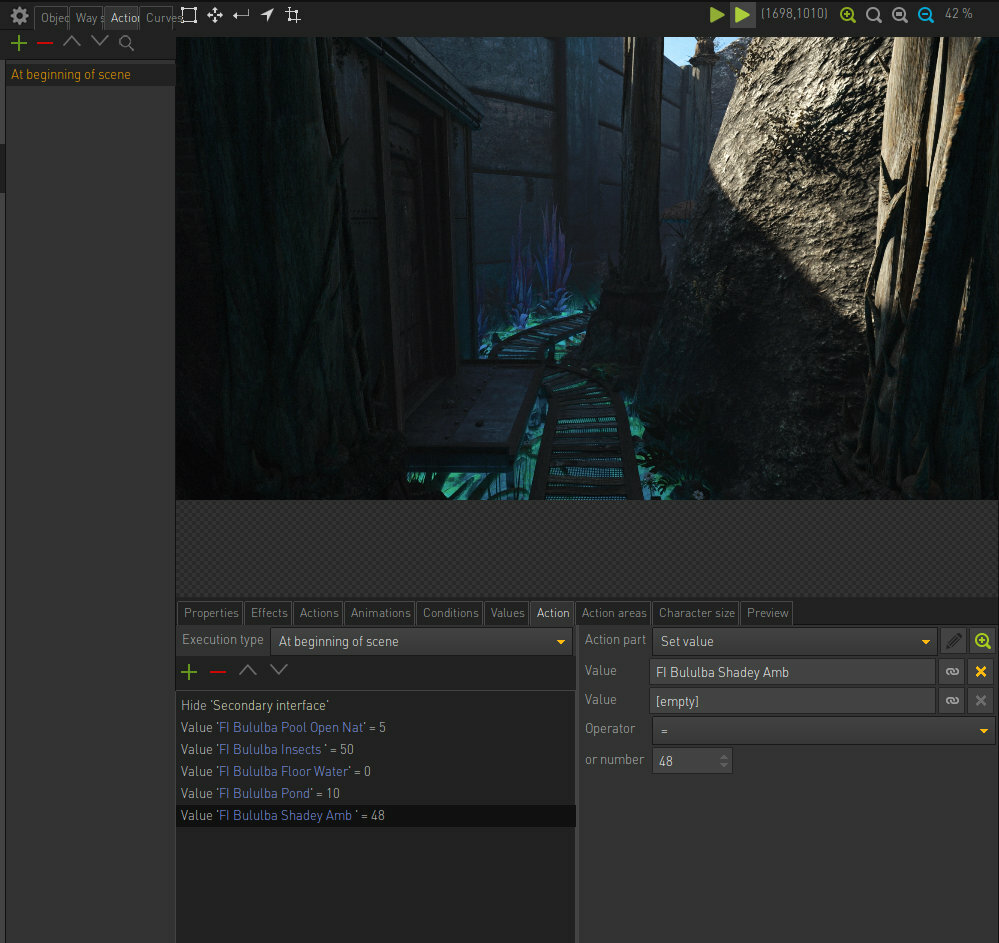This screenshot has width=999, height=943.
Task: Click link icon for Fl Bululba Shadey Amb
Action: pyautogui.click(x=952, y=672)
